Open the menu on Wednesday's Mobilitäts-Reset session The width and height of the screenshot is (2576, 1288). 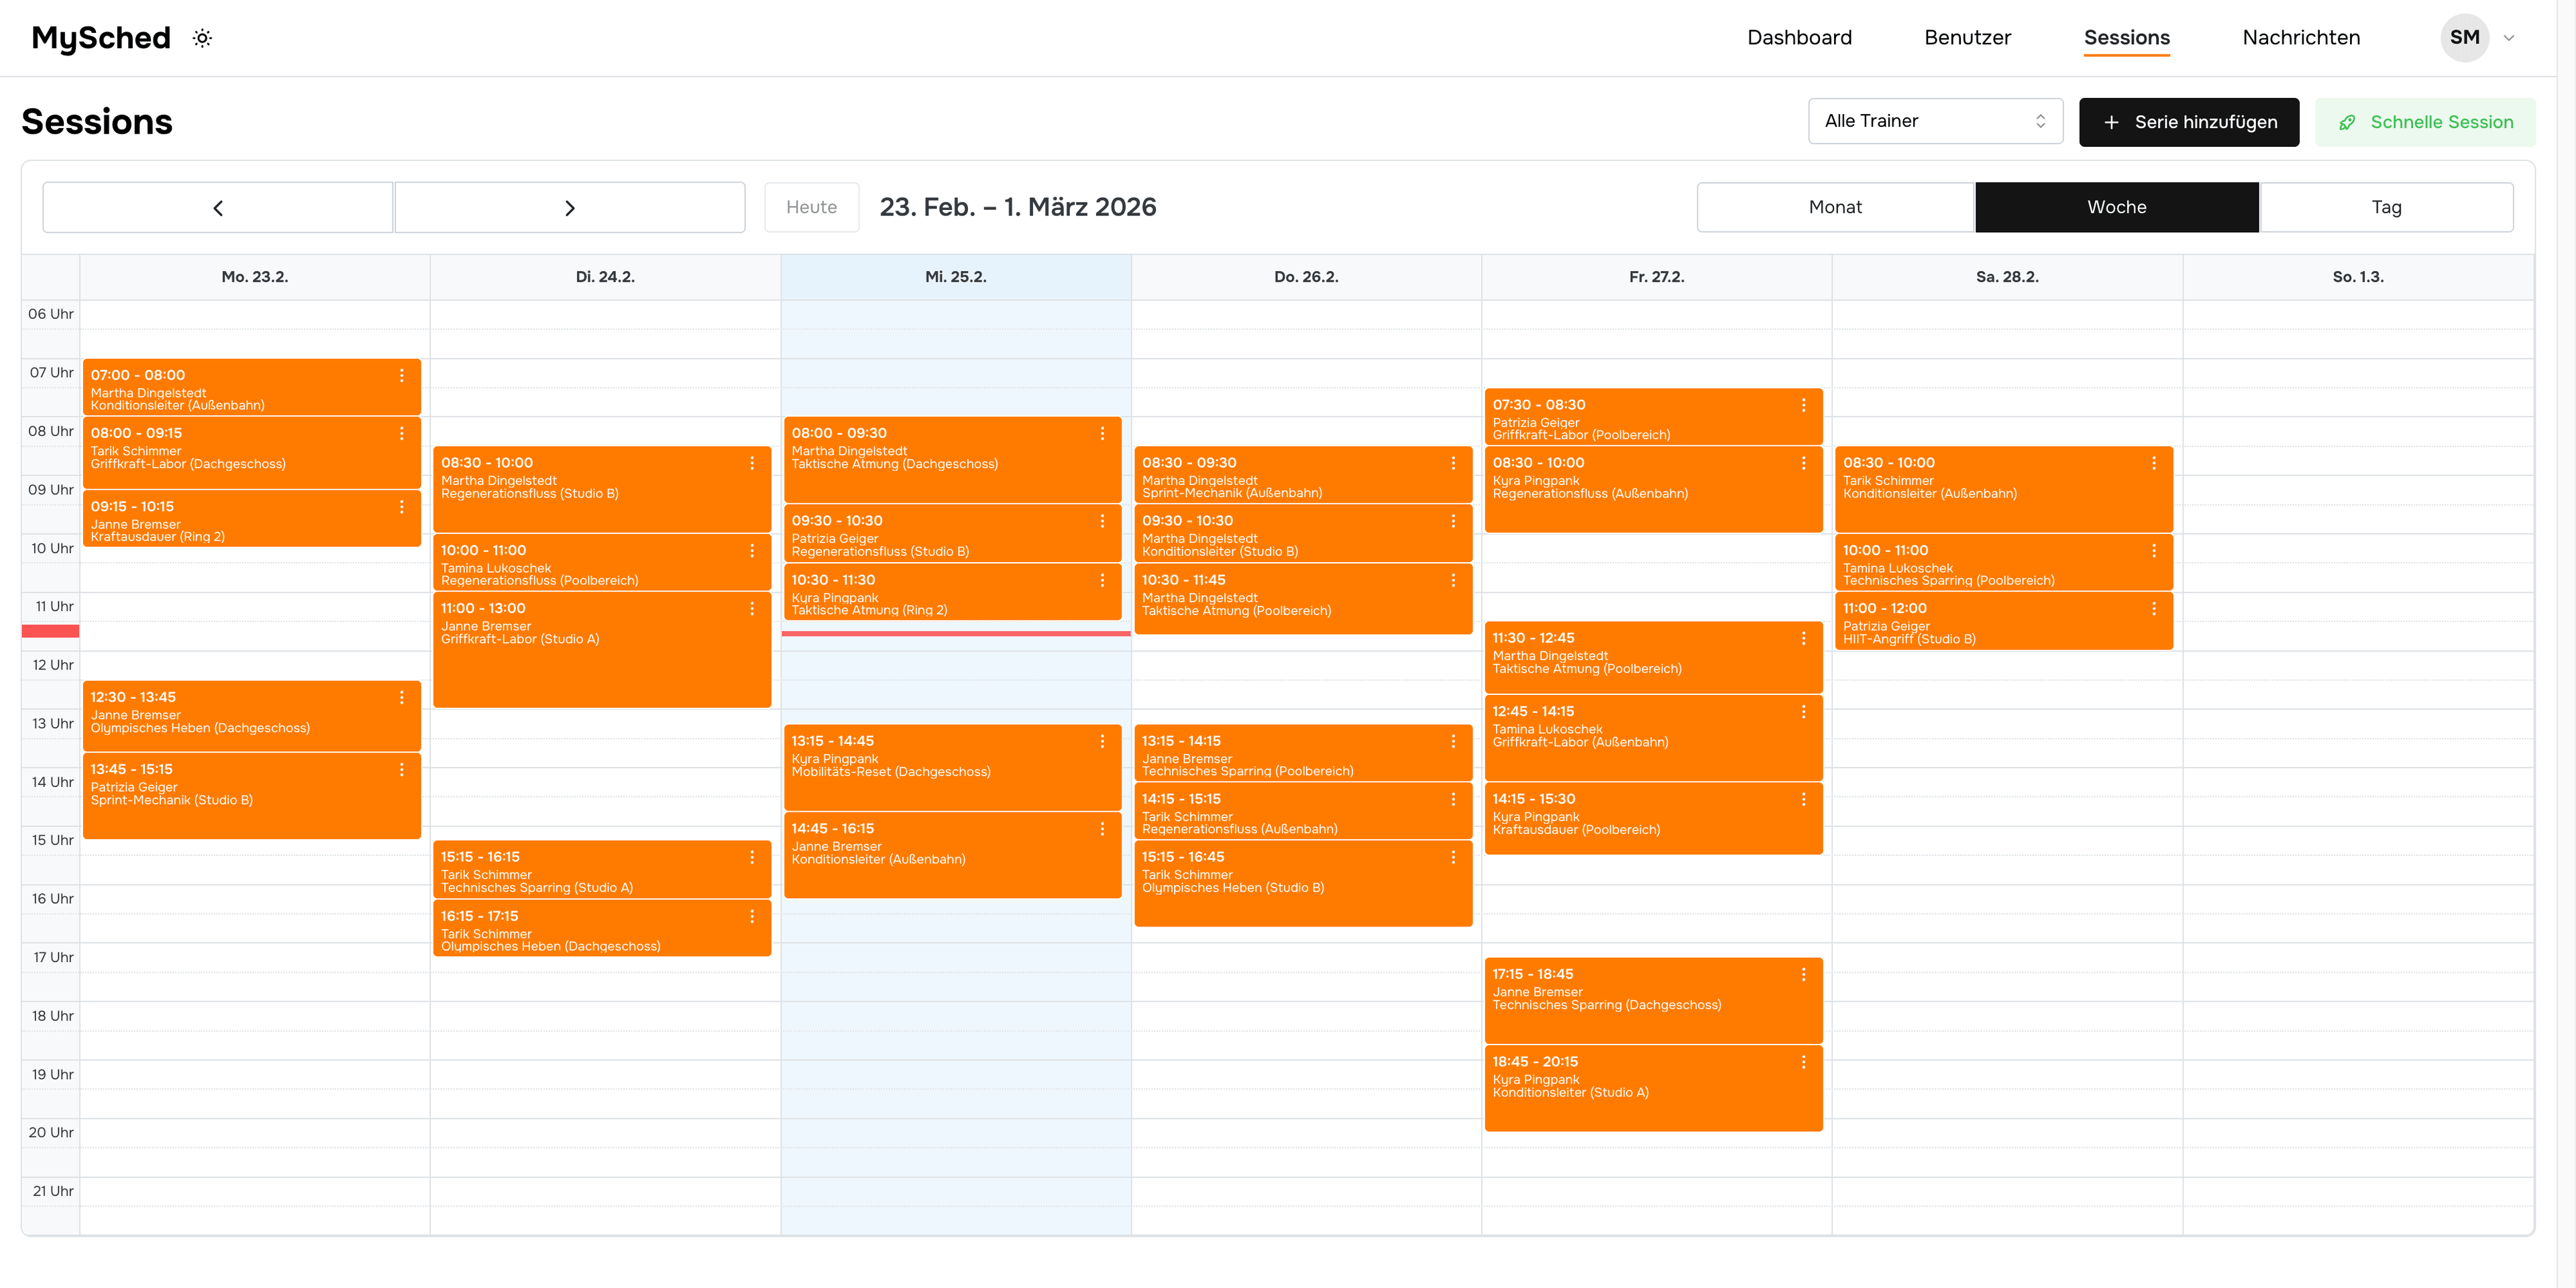[1103, 742]
